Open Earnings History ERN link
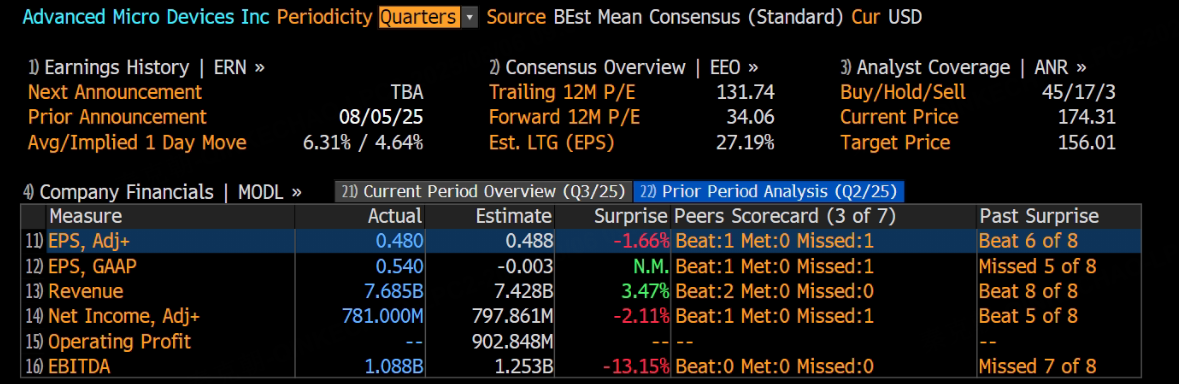The height and width of the screenshot is (384, 1179). [147, 68]
